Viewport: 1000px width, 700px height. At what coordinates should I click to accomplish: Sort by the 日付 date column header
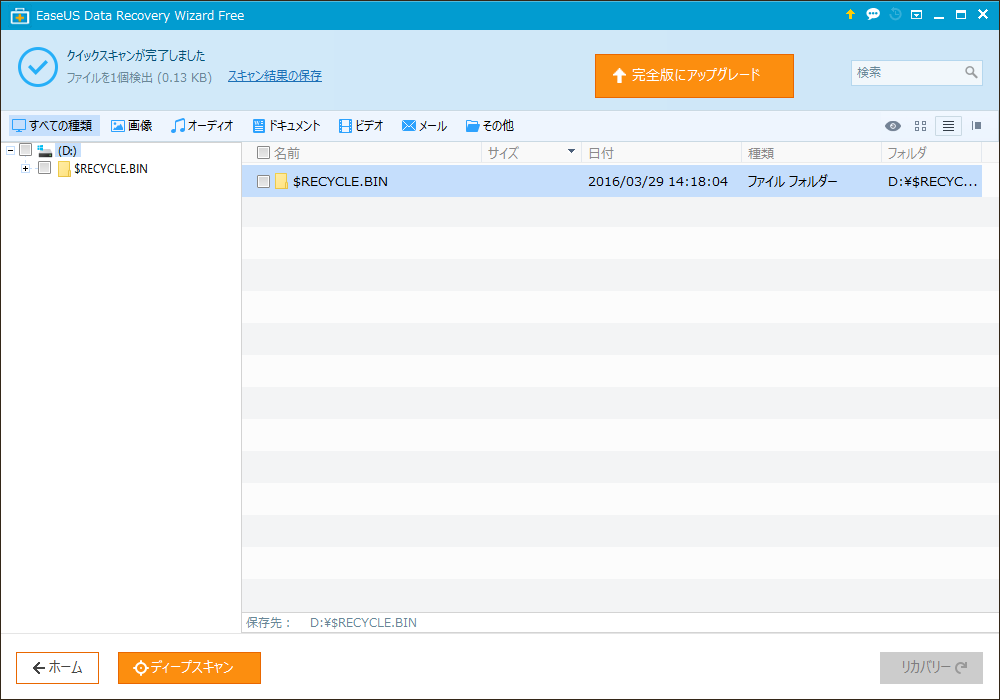[601, 153]
